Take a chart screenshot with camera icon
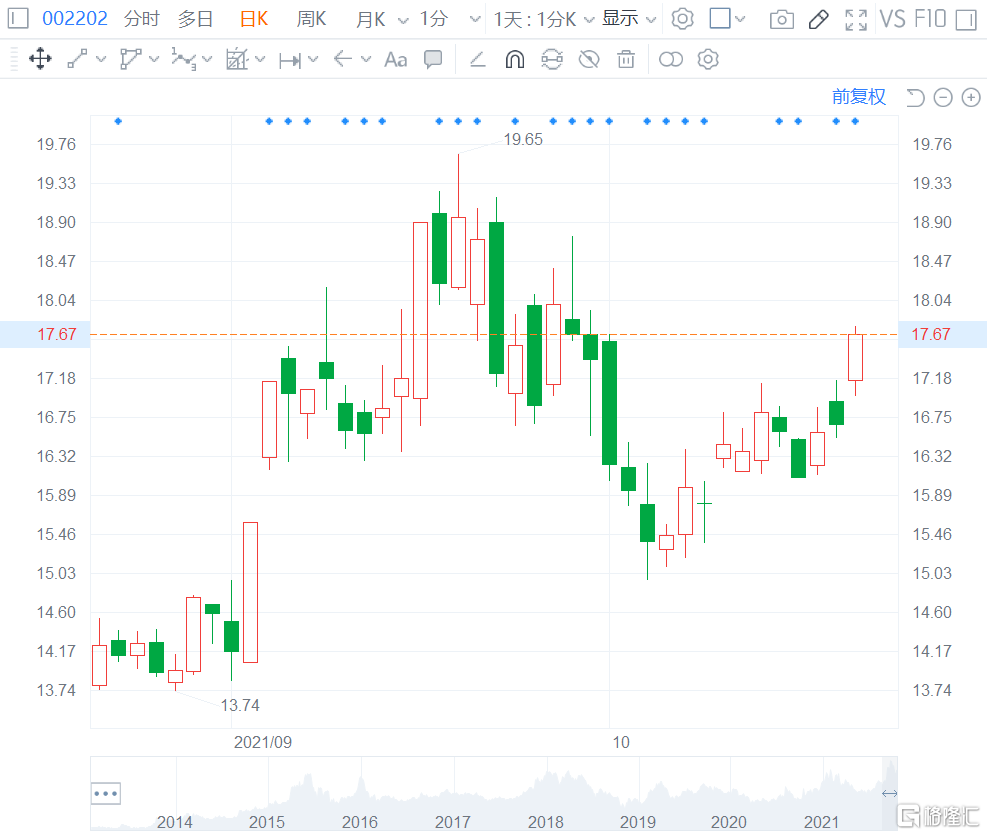This screenshot has width=987, height=835. pos(782,19)
